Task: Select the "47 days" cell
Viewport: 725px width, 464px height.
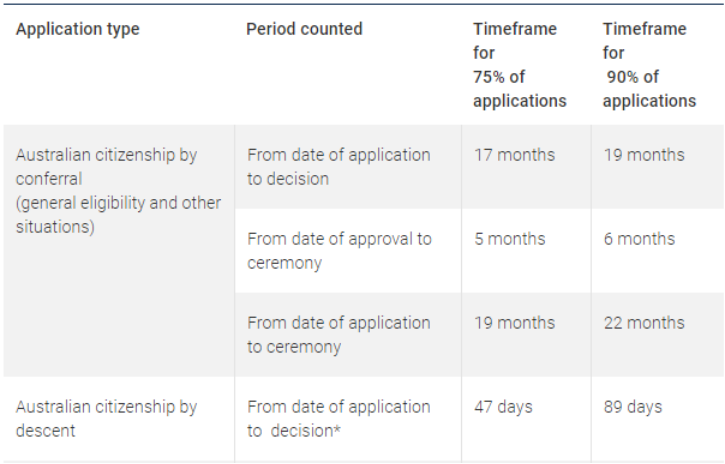Action: 503,407
